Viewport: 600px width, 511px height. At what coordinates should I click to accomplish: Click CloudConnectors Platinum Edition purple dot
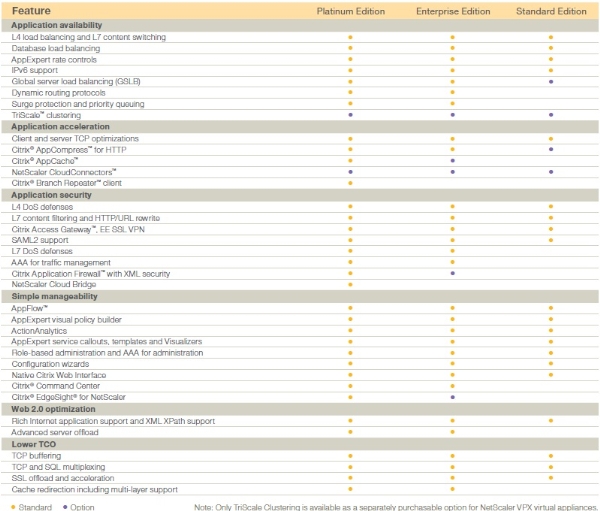350,172
